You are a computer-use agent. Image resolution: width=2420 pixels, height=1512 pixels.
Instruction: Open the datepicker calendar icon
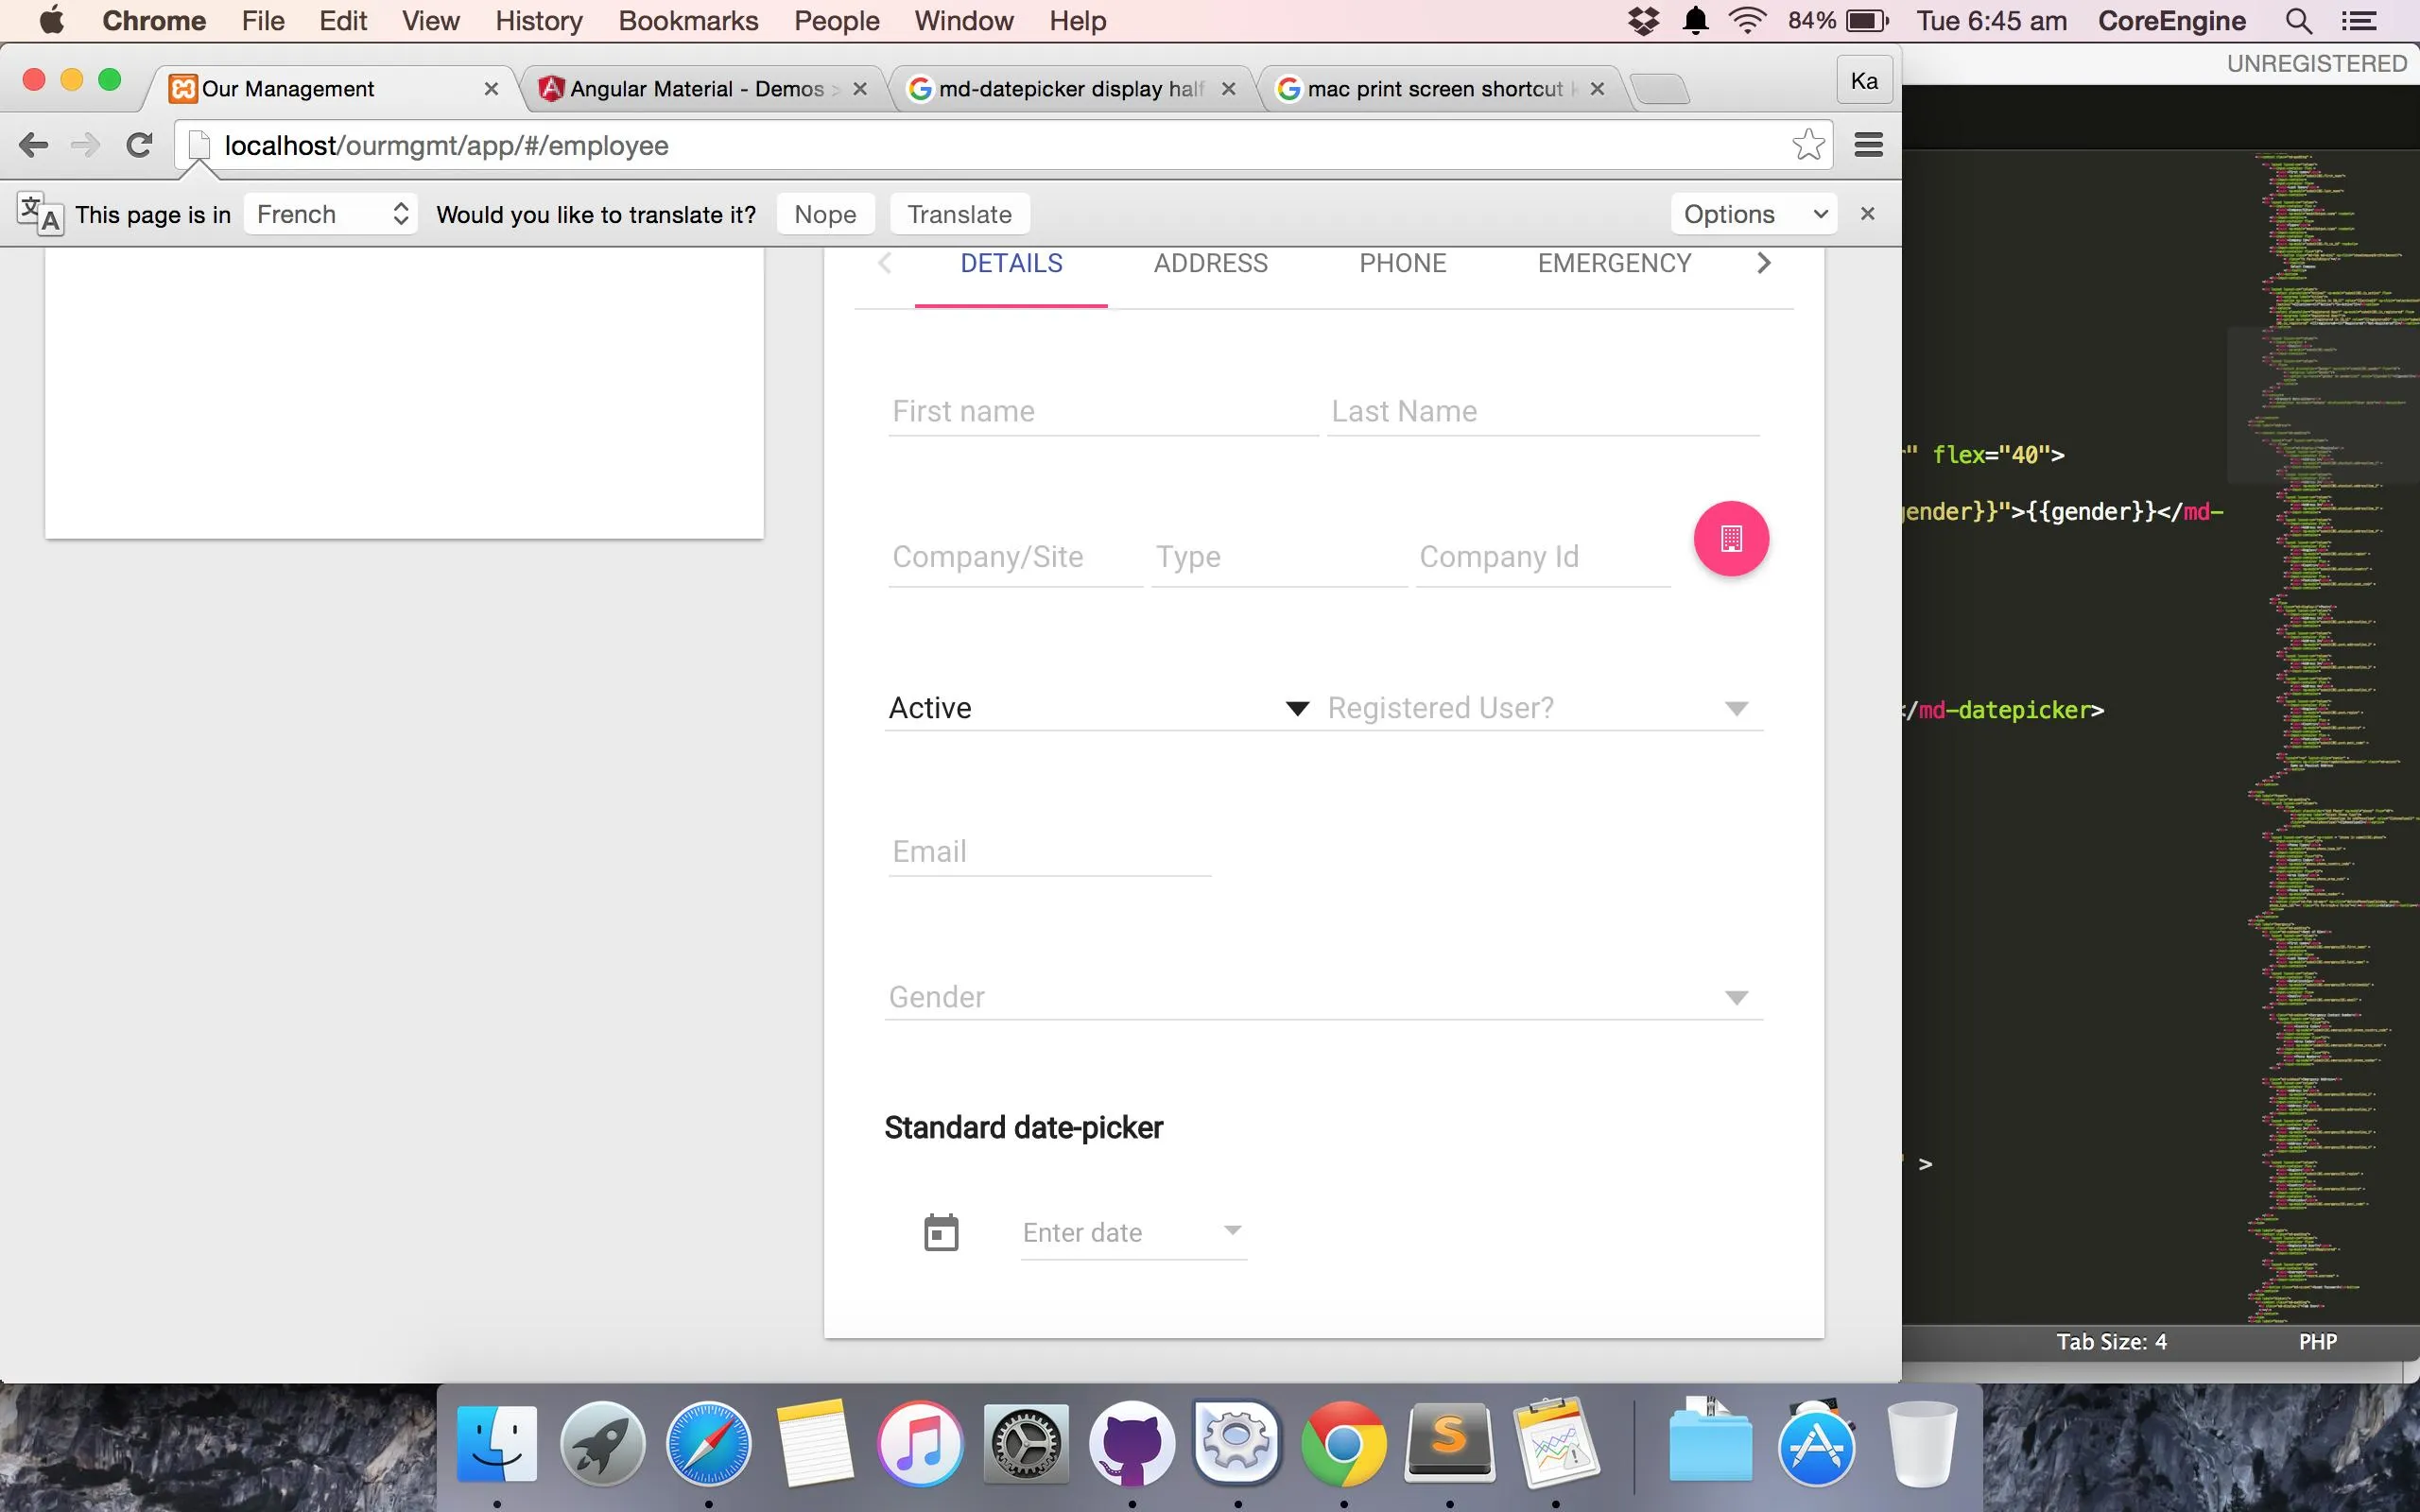pos(940,1232)
